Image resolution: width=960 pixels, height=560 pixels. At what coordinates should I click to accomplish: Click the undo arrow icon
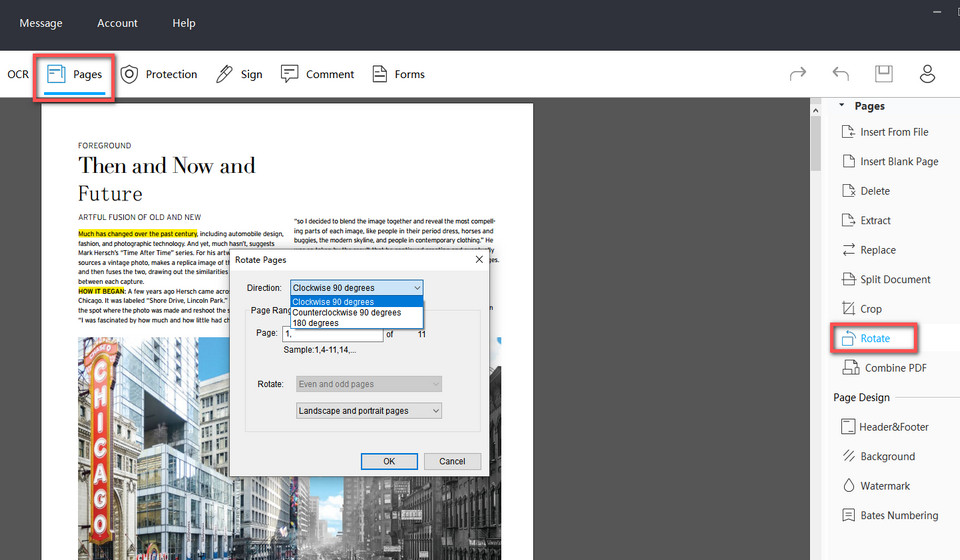pyautogui.click(x=841, y=74)
